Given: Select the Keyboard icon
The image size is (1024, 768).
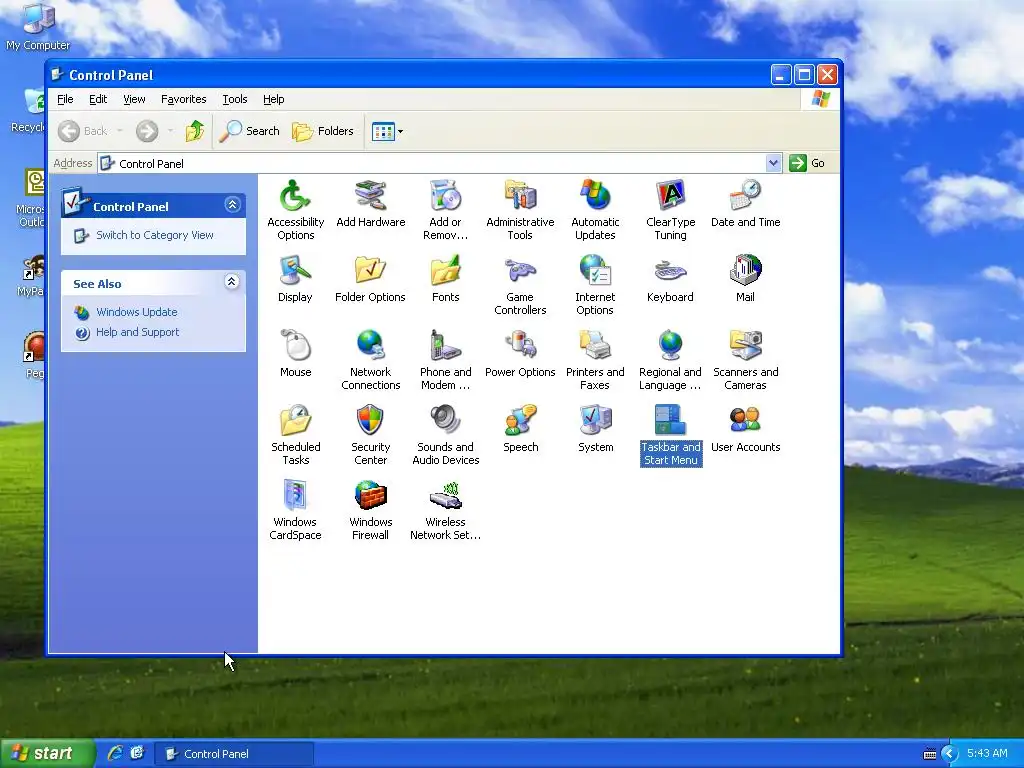Looking at the screenshot, I should (x=670, y=279).
